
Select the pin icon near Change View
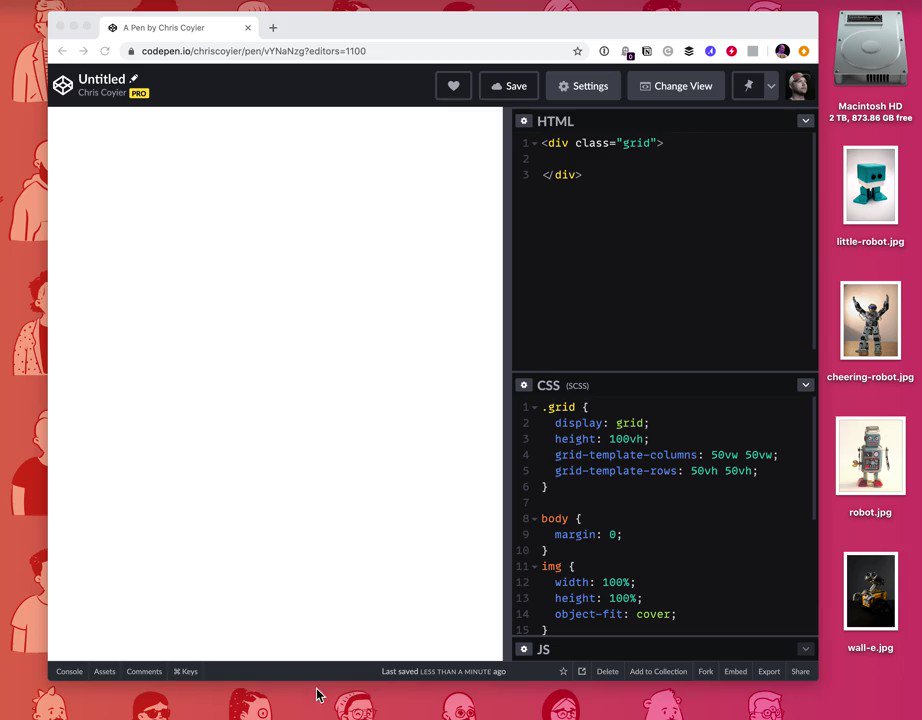tap(746, 85)
